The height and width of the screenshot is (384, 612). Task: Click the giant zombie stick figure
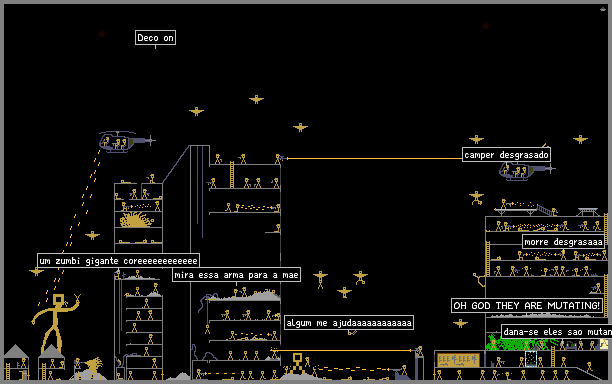tap(55, 323)
